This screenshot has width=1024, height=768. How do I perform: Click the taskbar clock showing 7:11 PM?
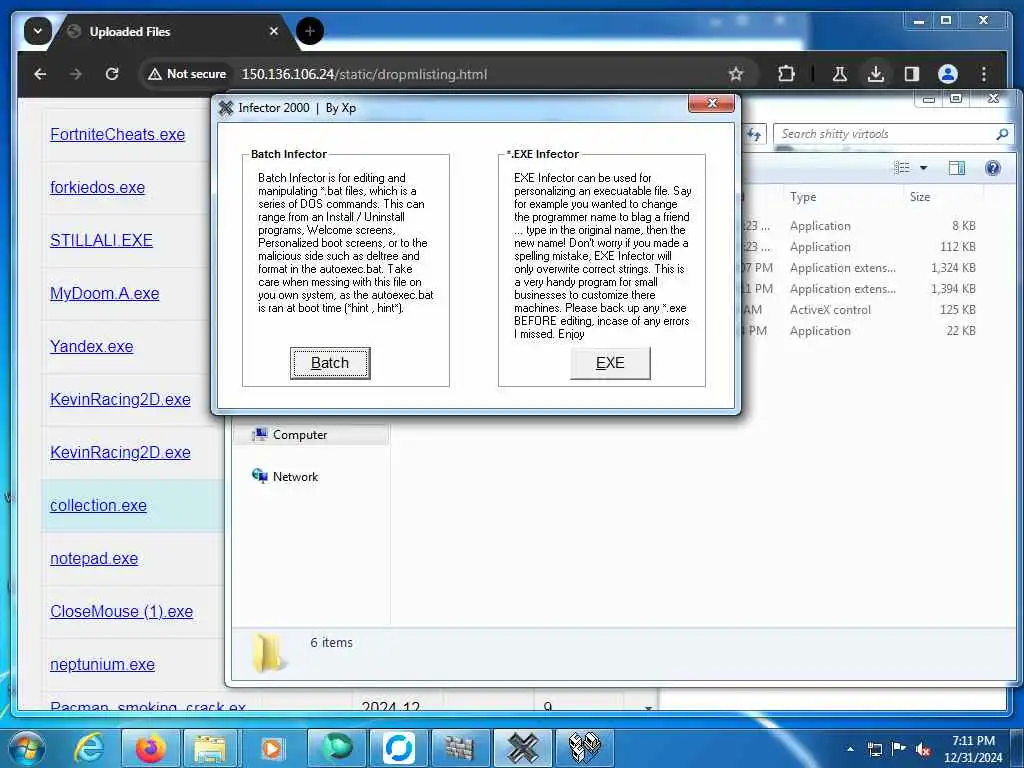coord(972,749)
